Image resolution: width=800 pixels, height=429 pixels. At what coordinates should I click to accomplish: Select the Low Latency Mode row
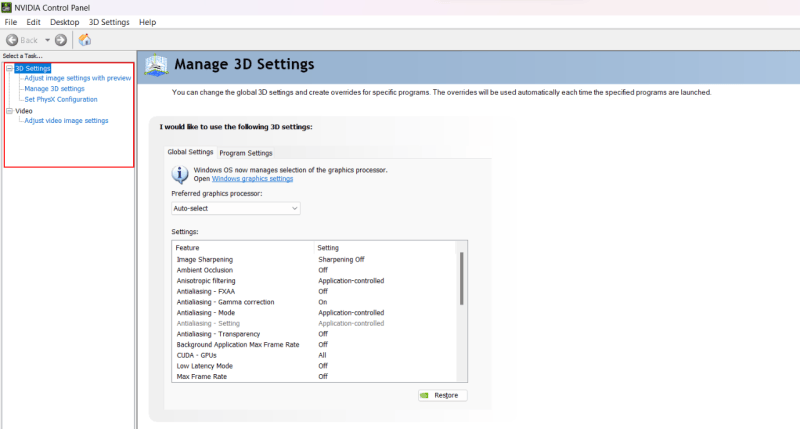point(314,366)
